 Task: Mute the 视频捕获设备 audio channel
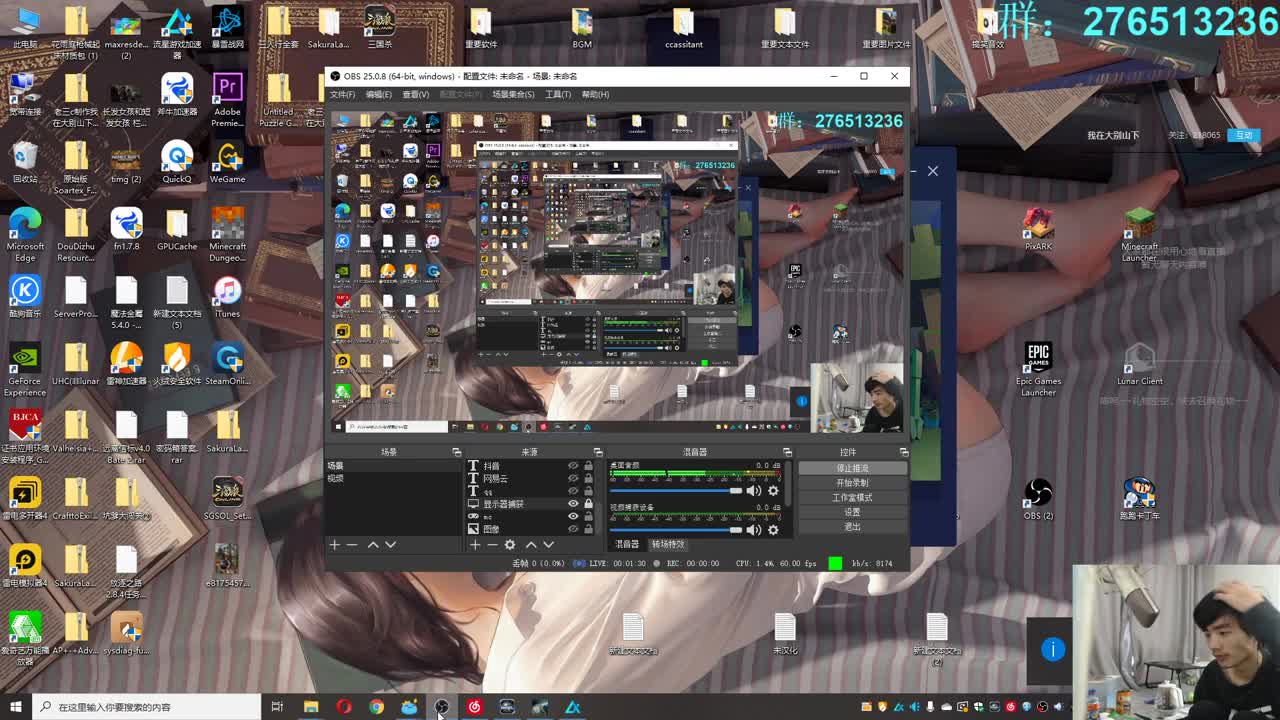pyautogui.click(x=753, y=530)
